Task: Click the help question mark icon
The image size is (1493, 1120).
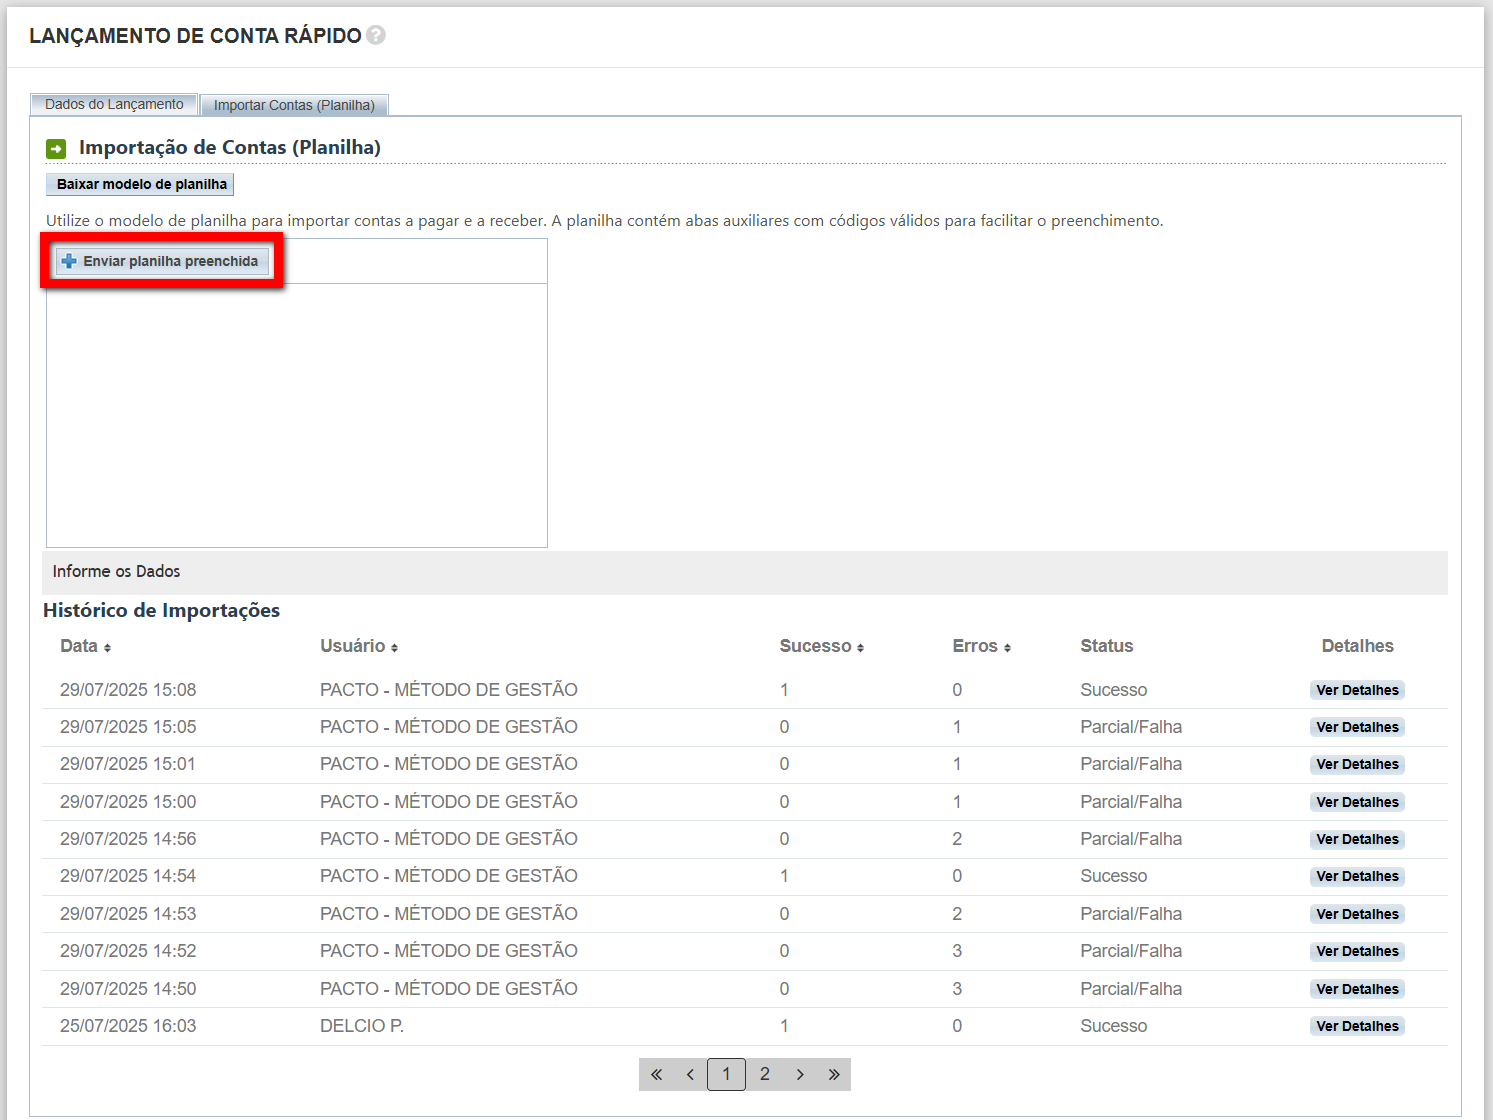Action: (376, 35)
